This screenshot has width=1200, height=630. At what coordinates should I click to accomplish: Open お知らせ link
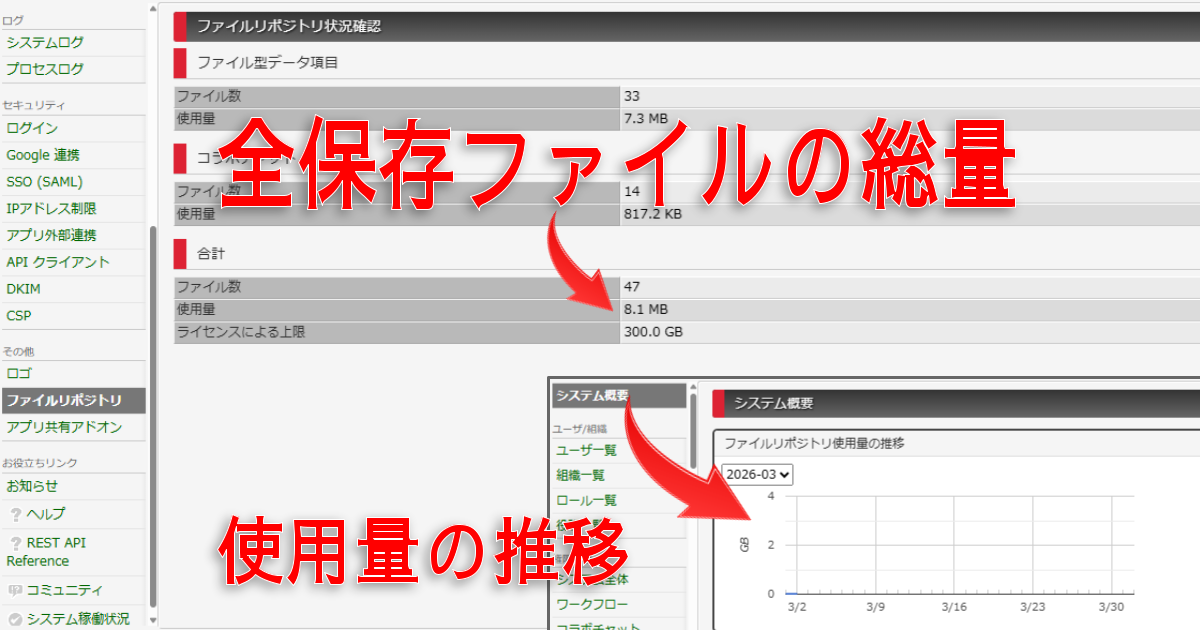pos(32,487)
